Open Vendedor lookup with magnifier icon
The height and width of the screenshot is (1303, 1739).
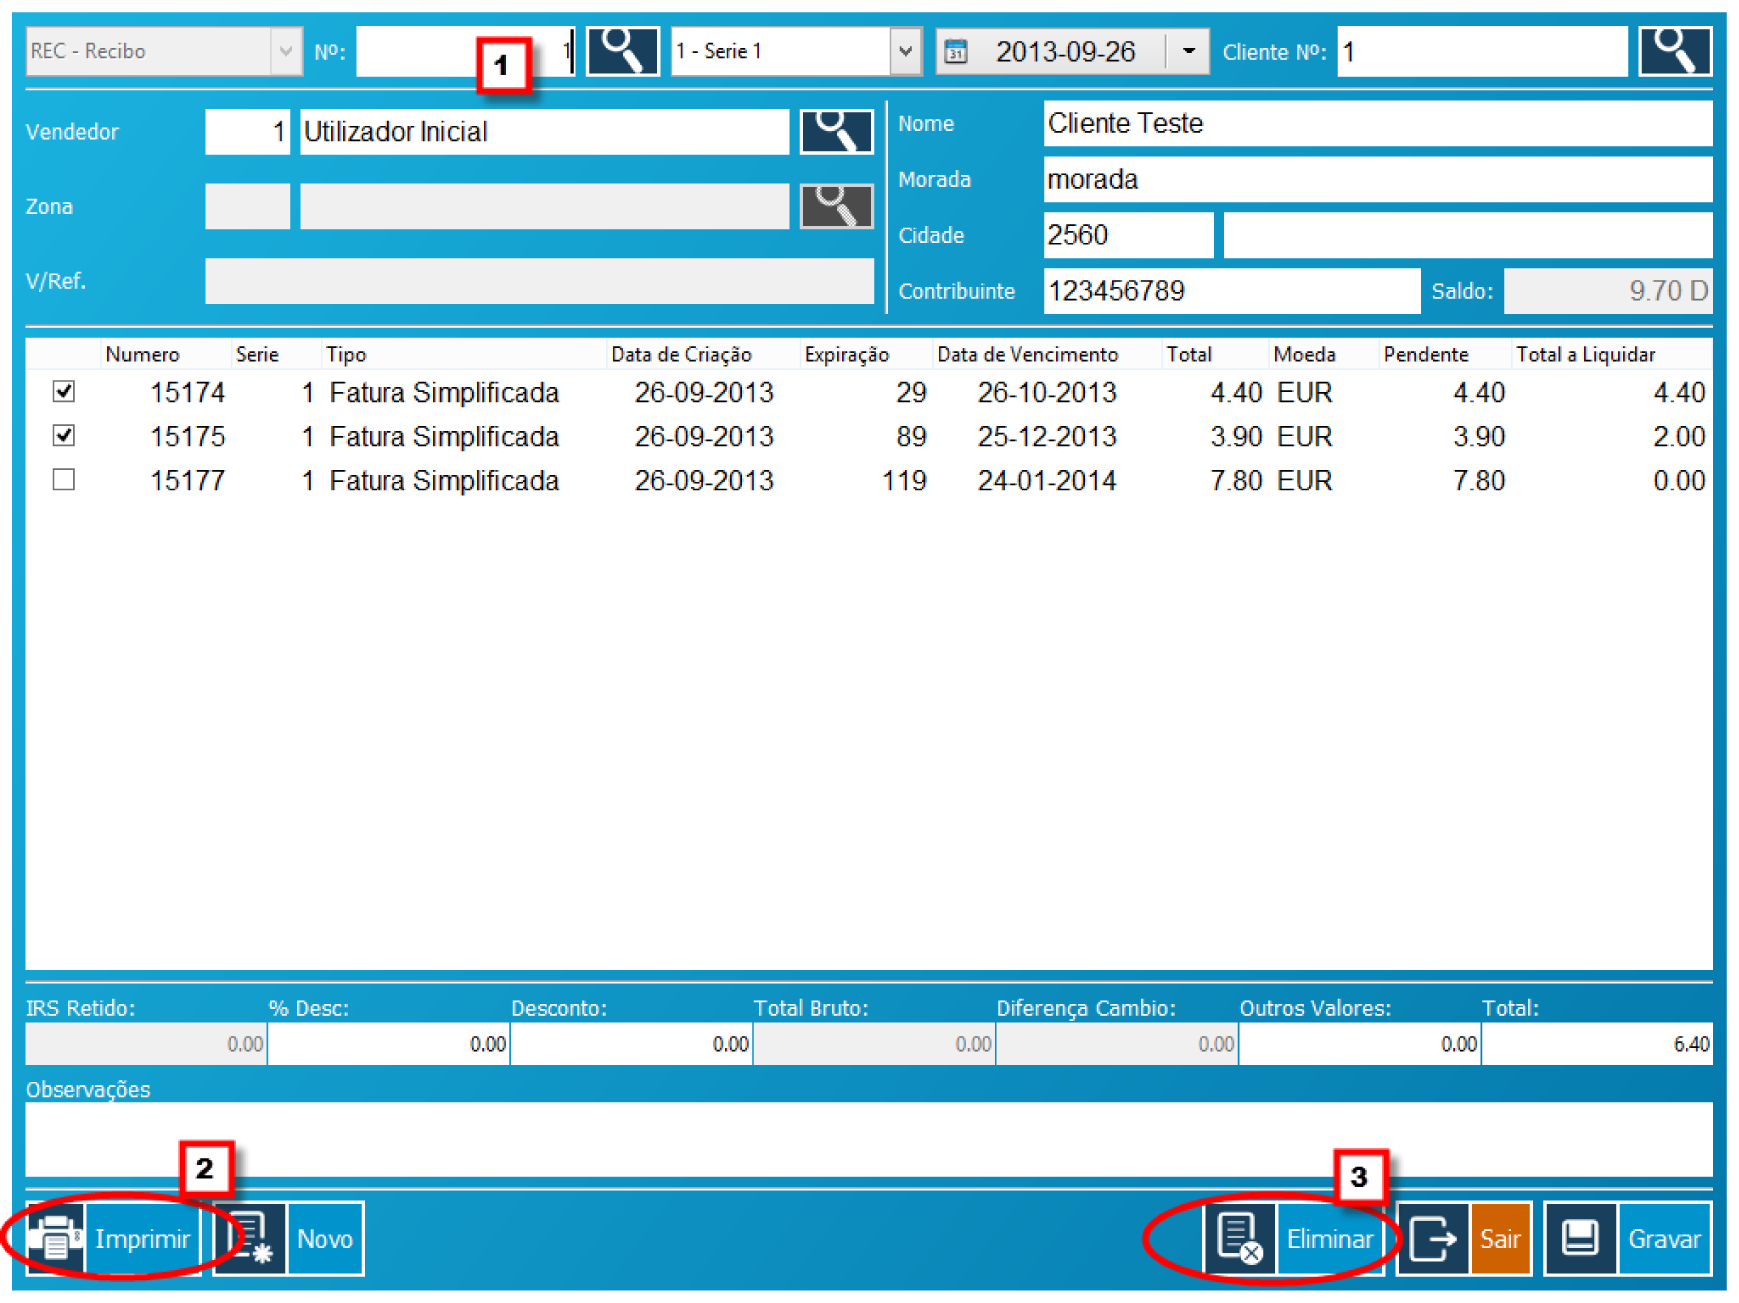coord(836,131)
